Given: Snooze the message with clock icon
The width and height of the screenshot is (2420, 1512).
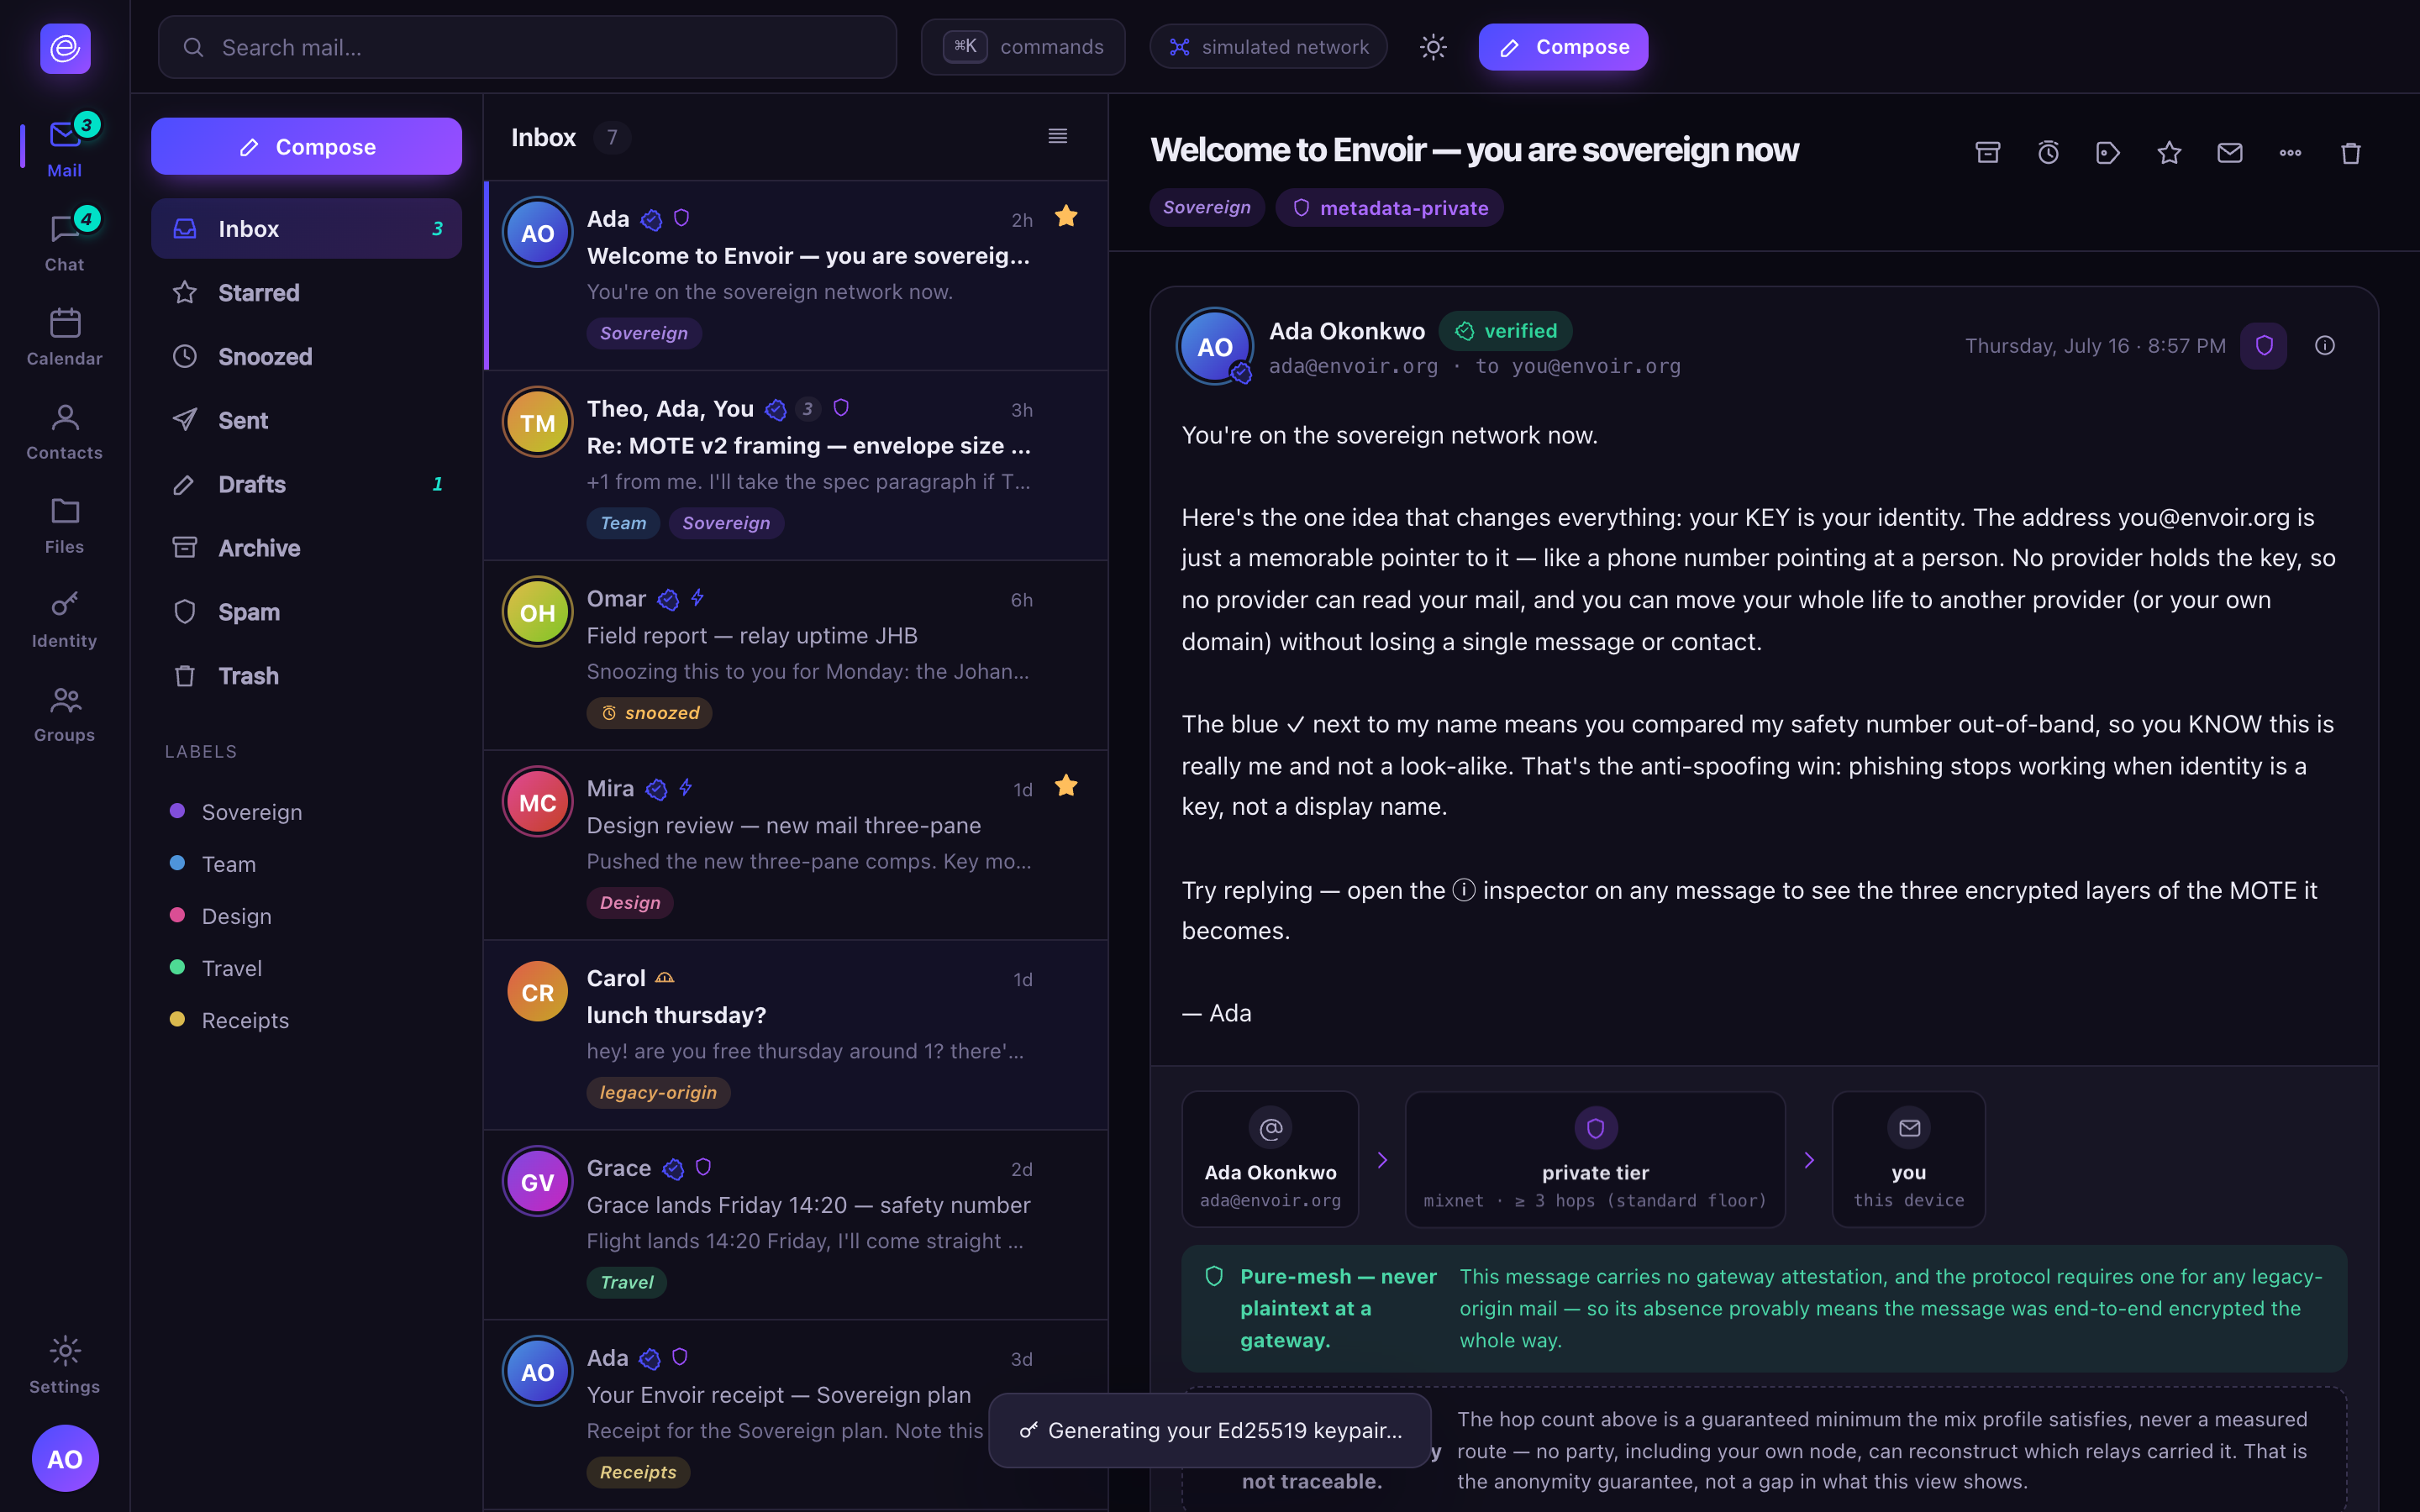Looking at the screenshot, I should point(2048,152).
